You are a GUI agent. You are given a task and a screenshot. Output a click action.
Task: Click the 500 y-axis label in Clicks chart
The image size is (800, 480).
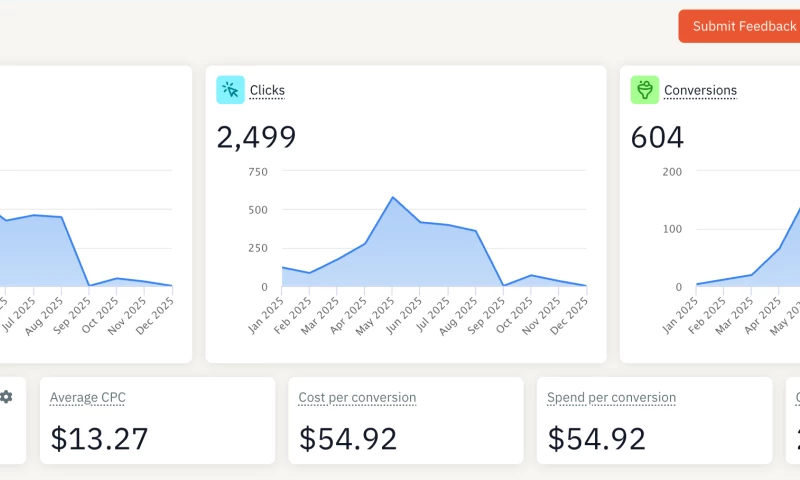point(258,210)
